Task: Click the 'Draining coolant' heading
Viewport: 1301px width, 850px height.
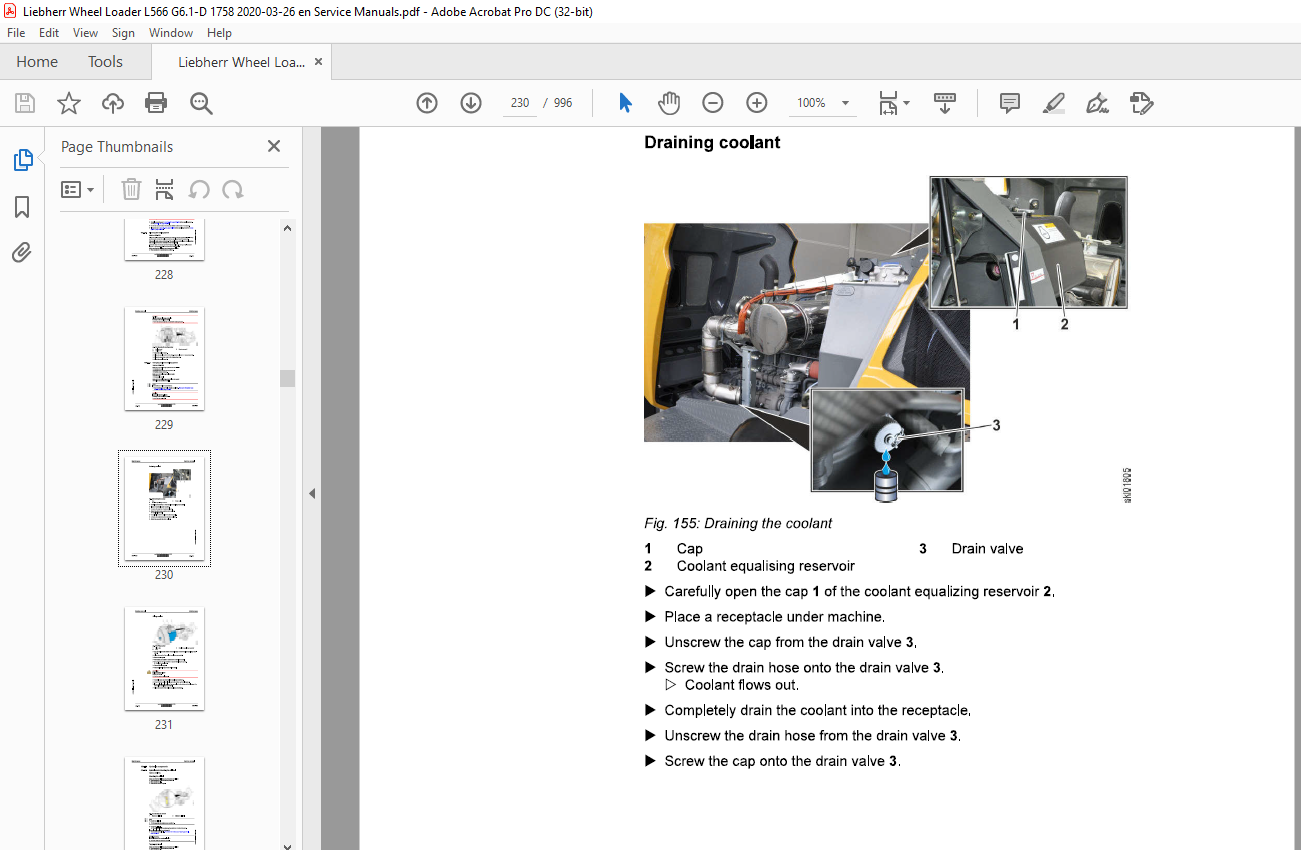Action: point(712,142)
